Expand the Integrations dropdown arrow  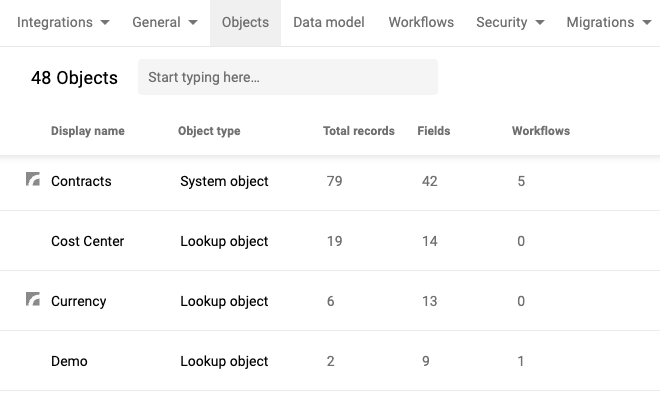(x=105, y=22)
